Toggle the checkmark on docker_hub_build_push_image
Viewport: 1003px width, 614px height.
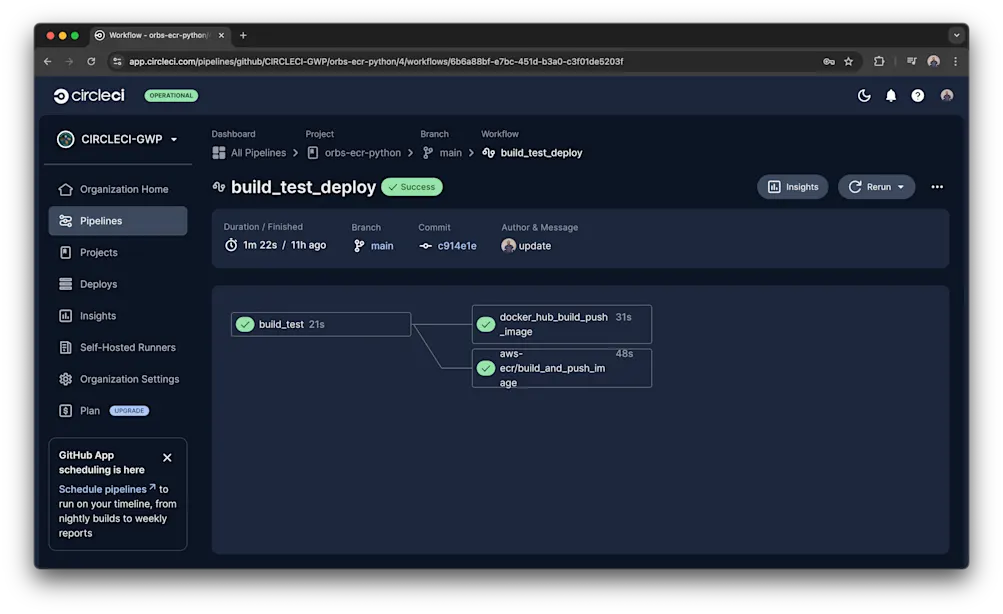(x=486, y=324)
